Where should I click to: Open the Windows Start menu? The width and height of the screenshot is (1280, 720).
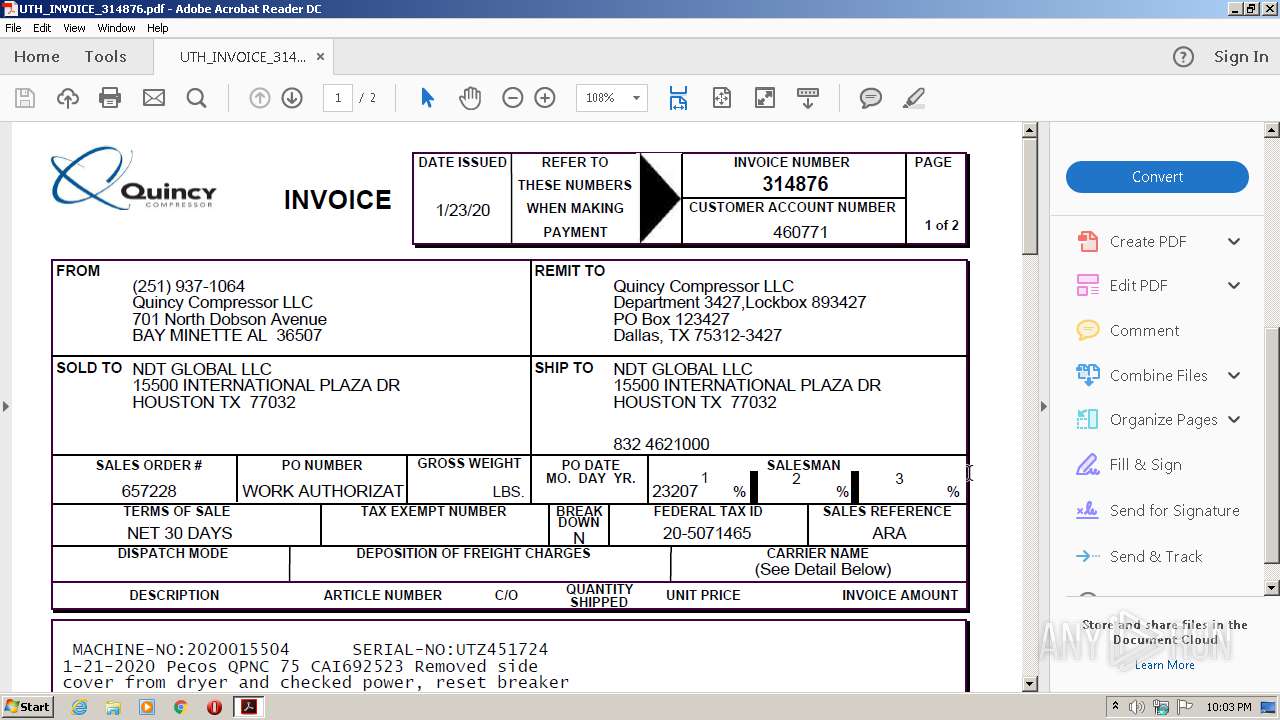click(28, 707)
